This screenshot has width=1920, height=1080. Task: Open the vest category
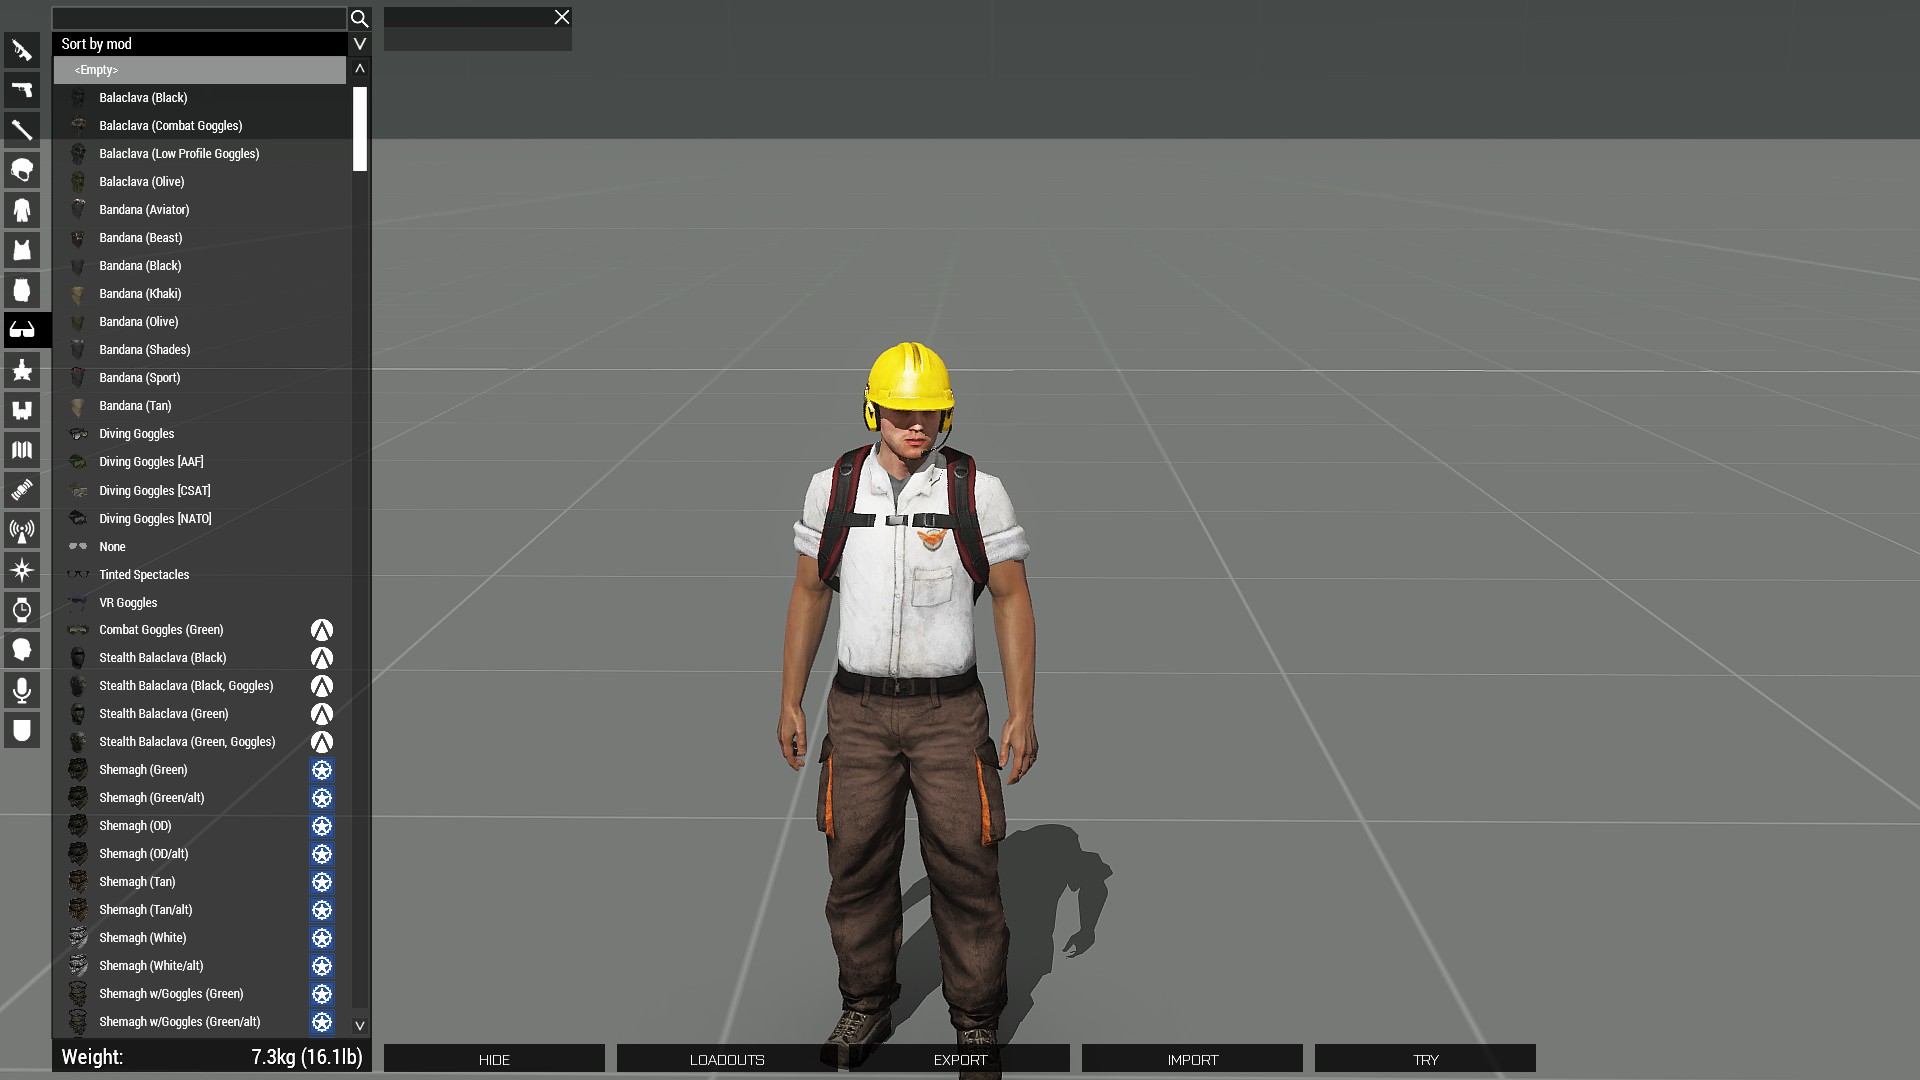point(22,250)
